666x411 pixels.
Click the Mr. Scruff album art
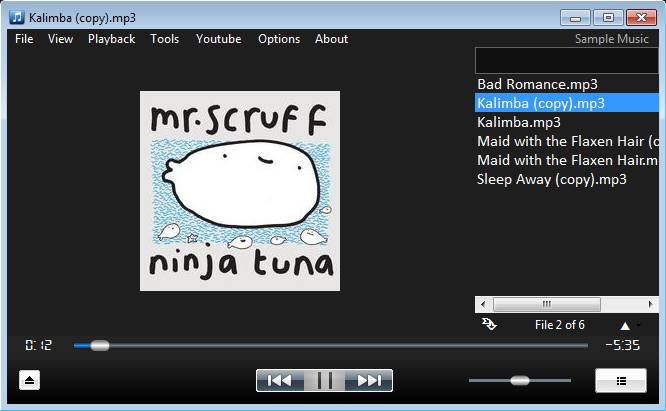[239, 191]
